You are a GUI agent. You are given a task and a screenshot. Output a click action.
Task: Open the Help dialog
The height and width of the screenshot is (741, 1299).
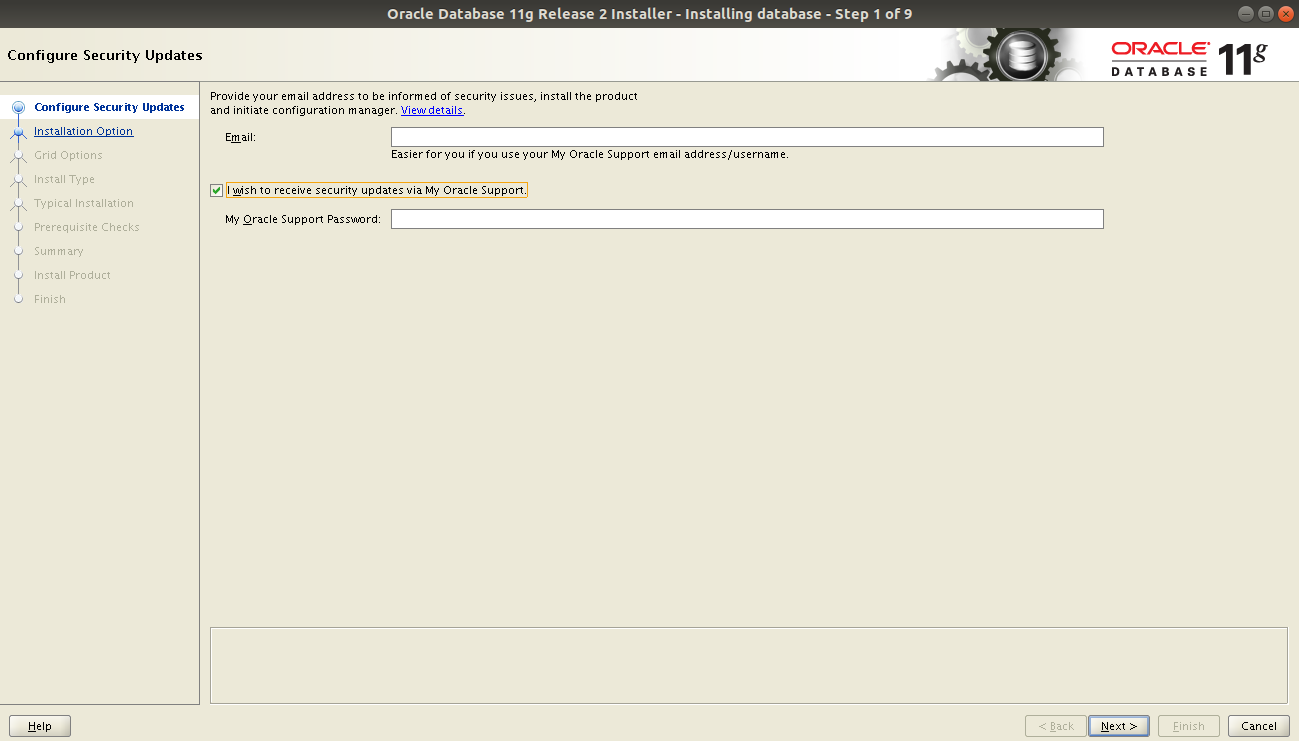pos(39,725)
